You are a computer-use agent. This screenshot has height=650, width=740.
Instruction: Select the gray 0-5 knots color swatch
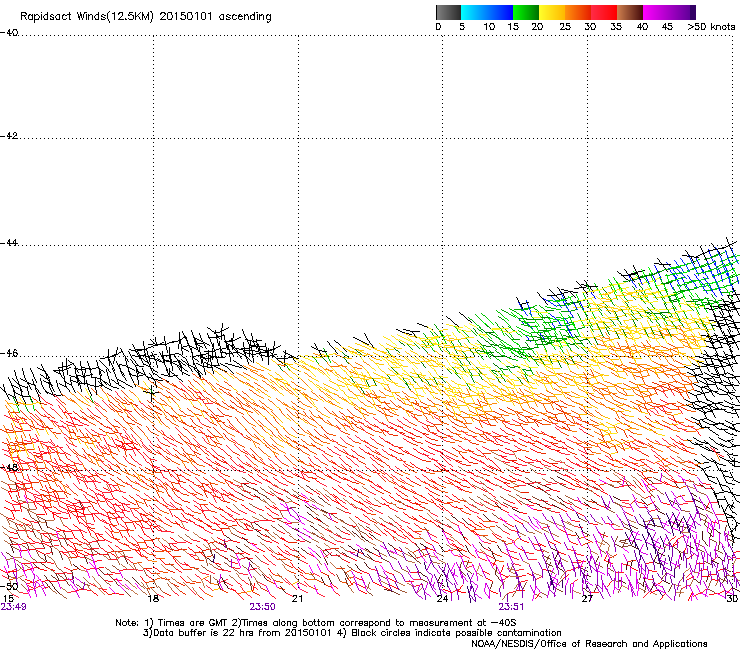pos(448,12)
